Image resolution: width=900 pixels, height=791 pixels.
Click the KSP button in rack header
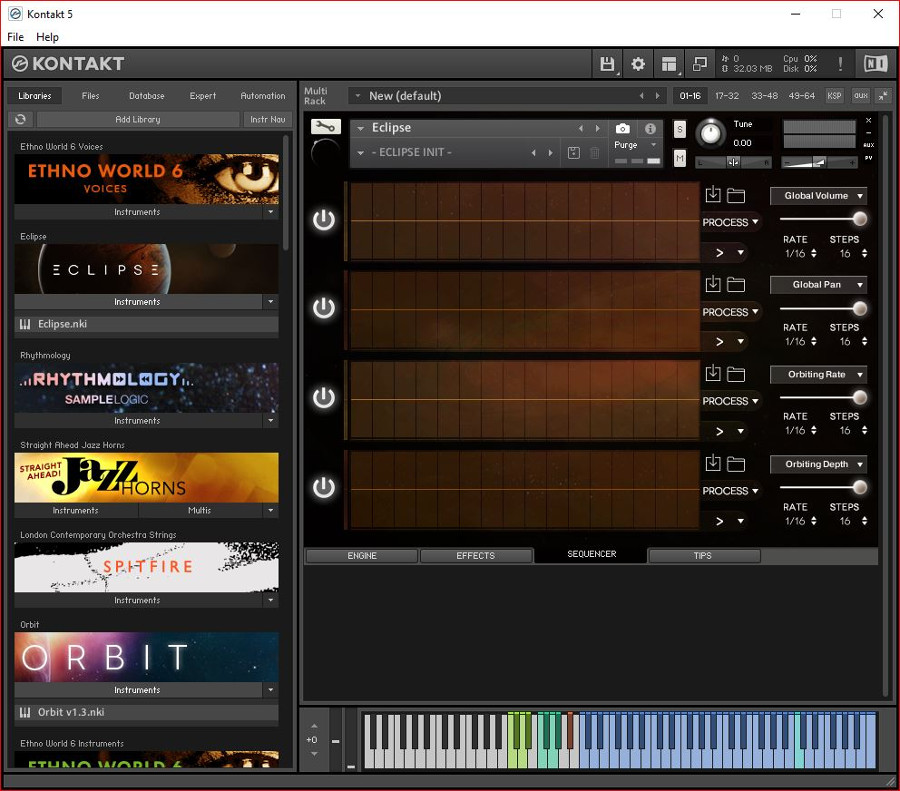point(834,96)
